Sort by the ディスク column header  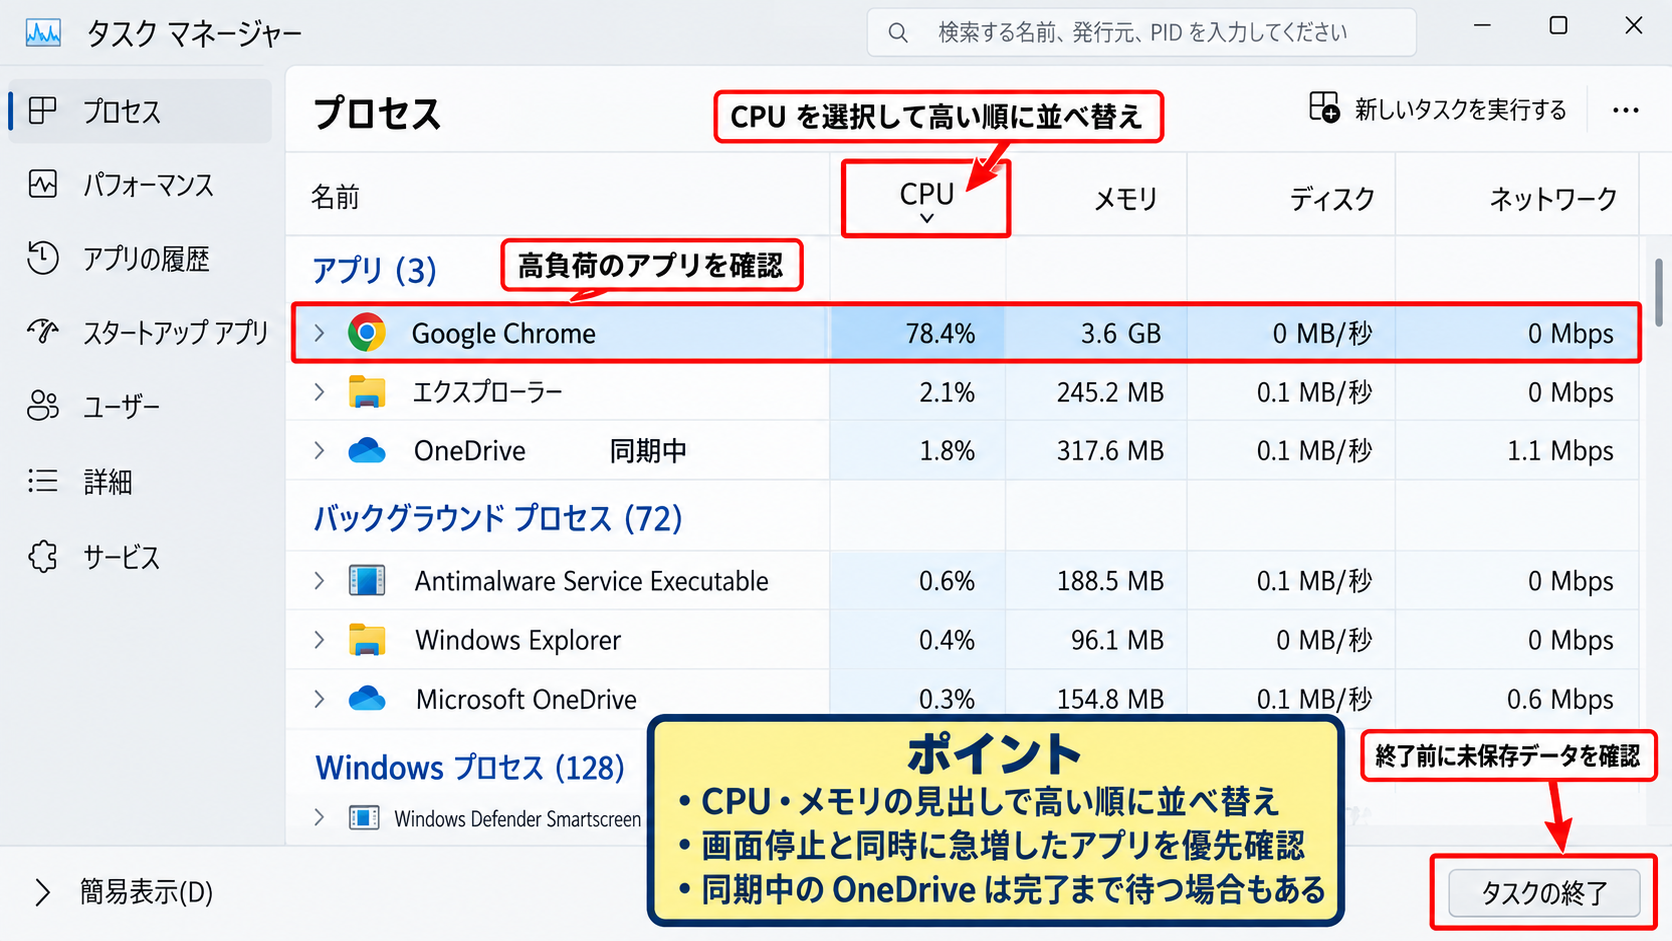(1332, 199)
